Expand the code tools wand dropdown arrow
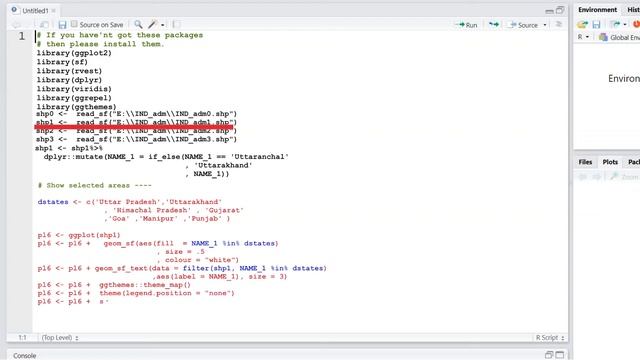 [x=162, y=25]
